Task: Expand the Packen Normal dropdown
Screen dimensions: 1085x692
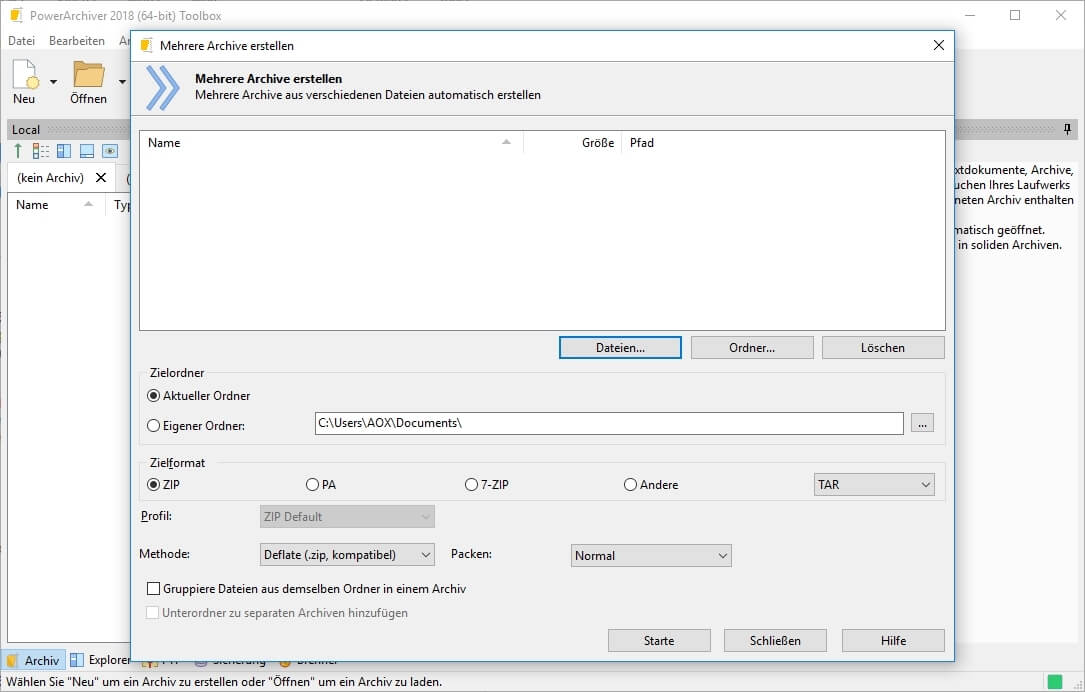Action: click(651, 555)
